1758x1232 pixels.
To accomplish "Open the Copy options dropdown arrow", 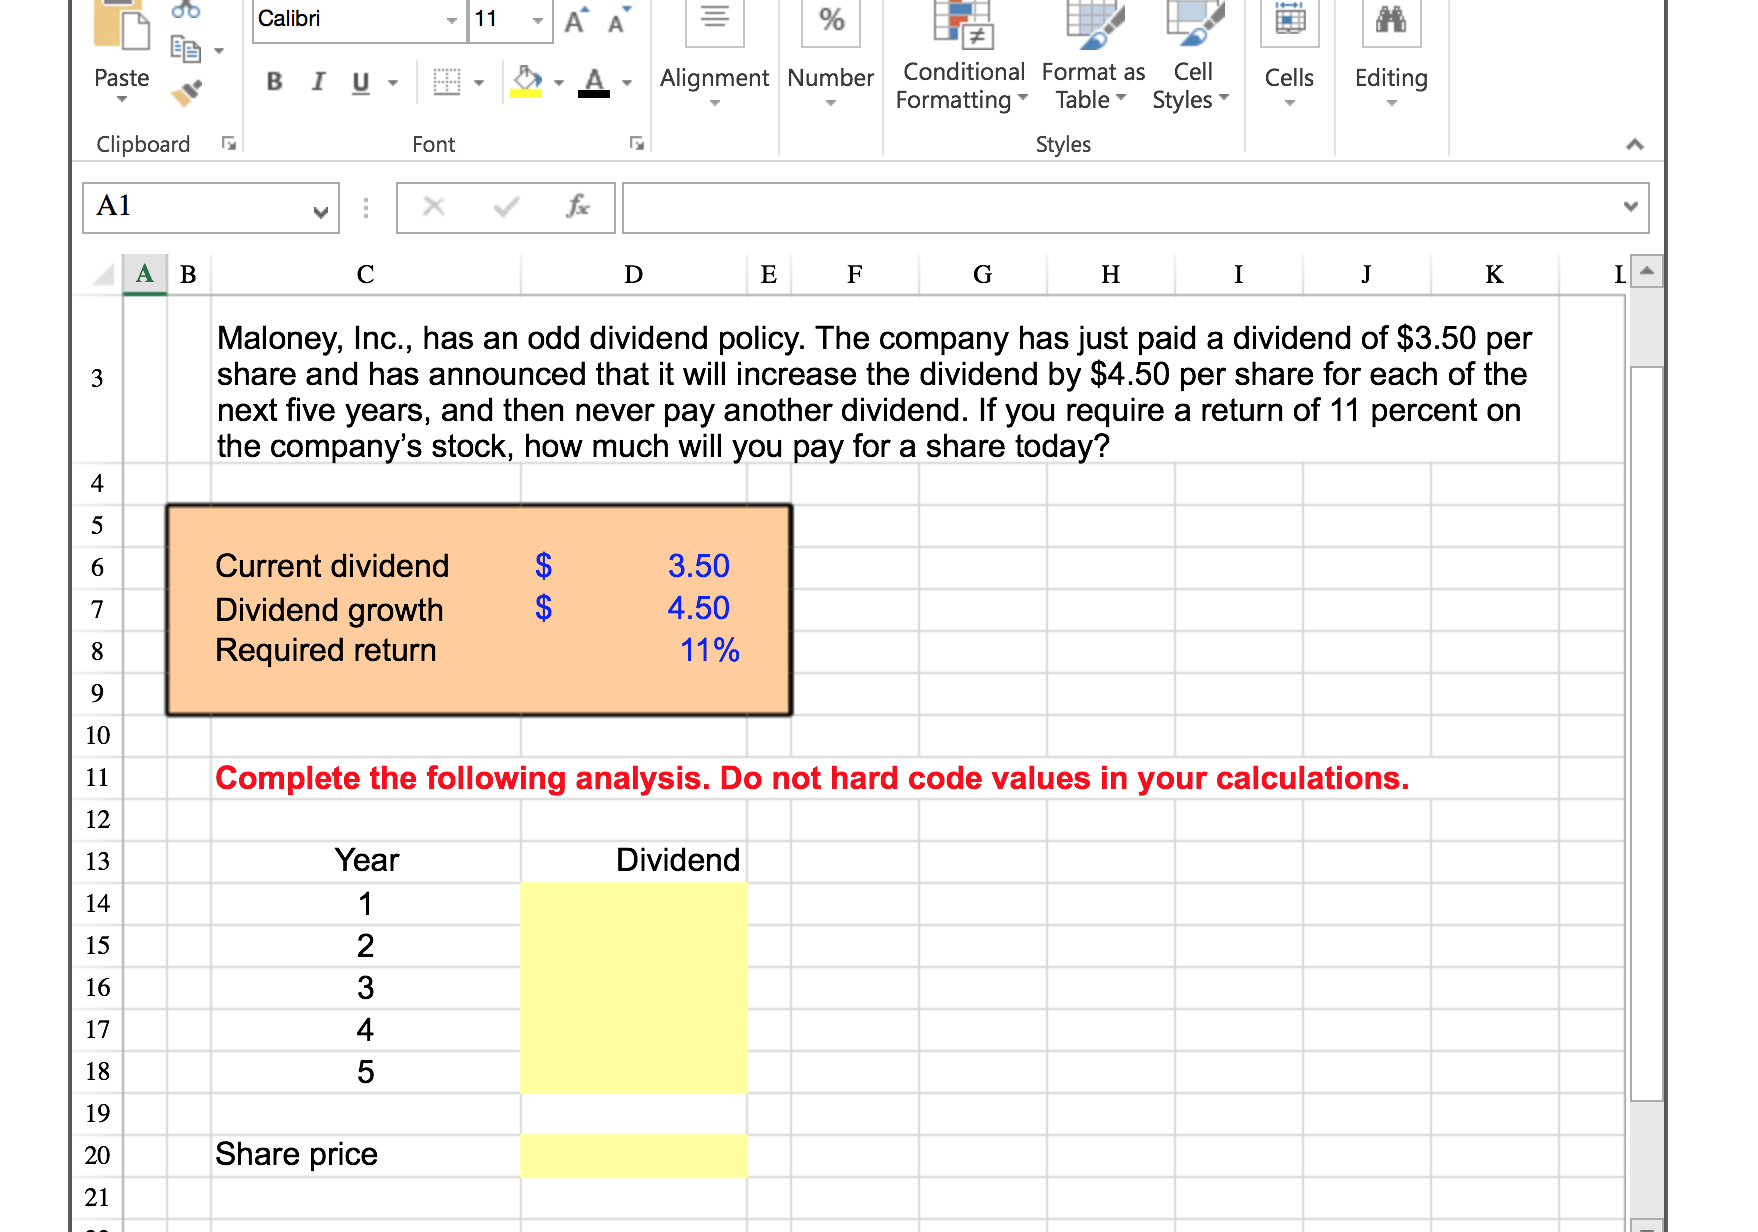I will [x=219, y=50].
